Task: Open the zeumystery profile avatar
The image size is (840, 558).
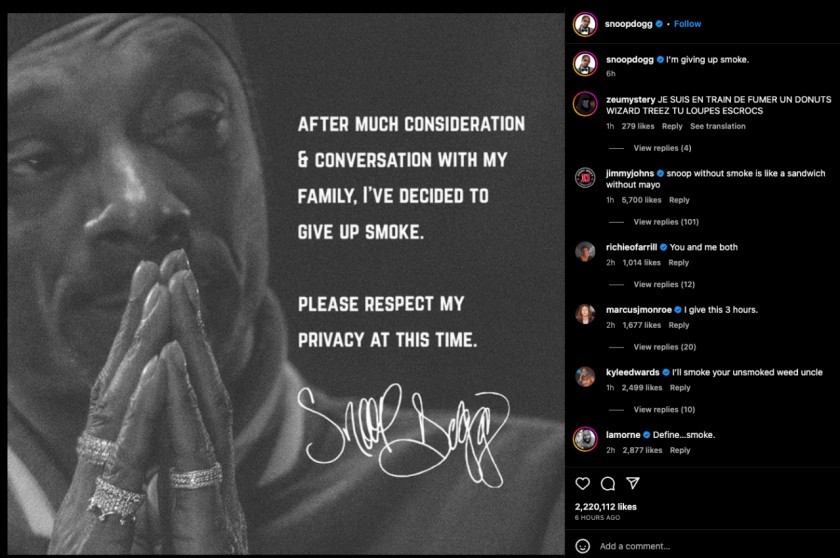Action: 585,104
